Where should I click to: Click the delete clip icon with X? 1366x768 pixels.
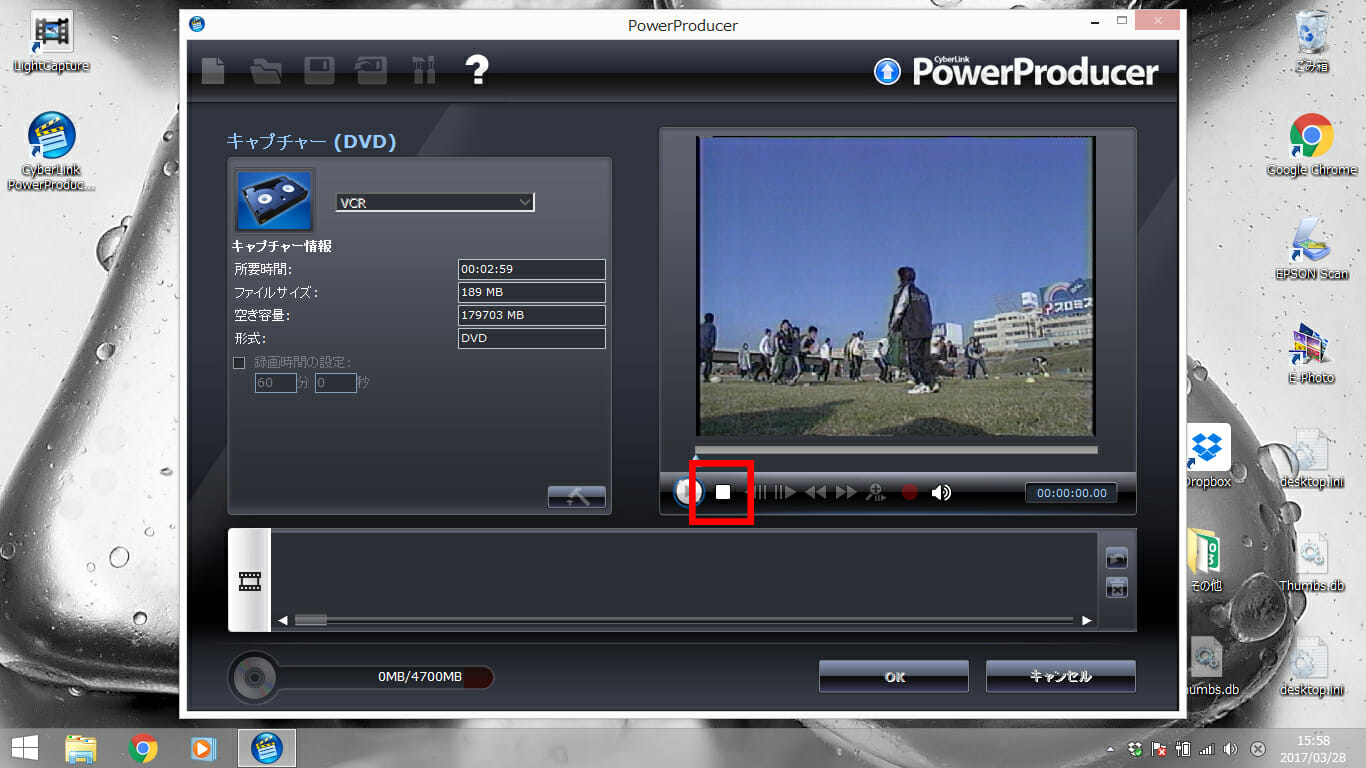(x=1117, y=588)
